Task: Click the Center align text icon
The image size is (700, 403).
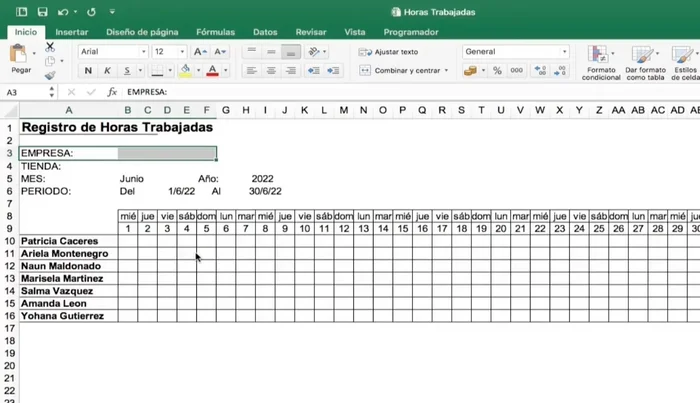Action: pos(270,71)
